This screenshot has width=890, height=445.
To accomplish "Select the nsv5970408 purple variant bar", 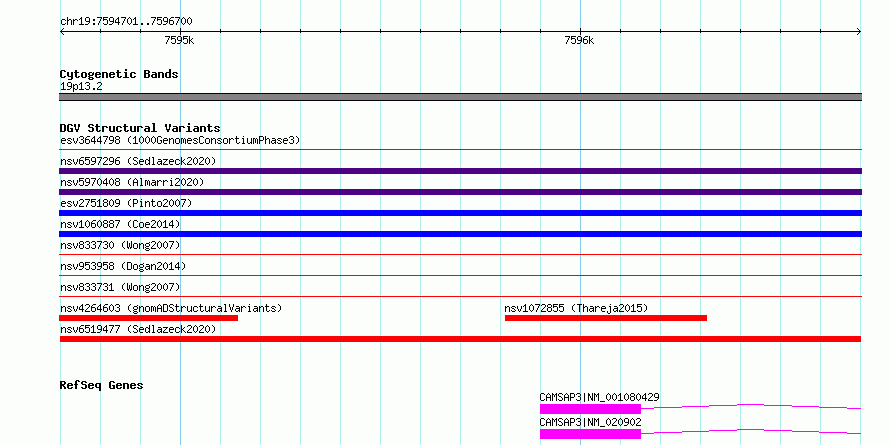I will pos(460,192).
